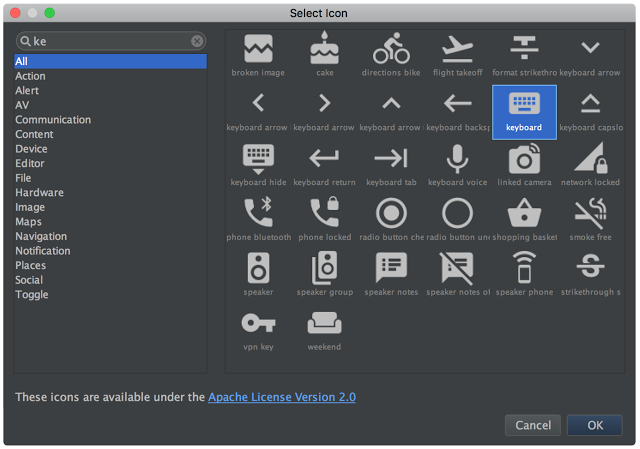Image resolution: width=640 pixels, height=449 pixels.
Task: Select the weekend sofa icon
Action: 324,323
